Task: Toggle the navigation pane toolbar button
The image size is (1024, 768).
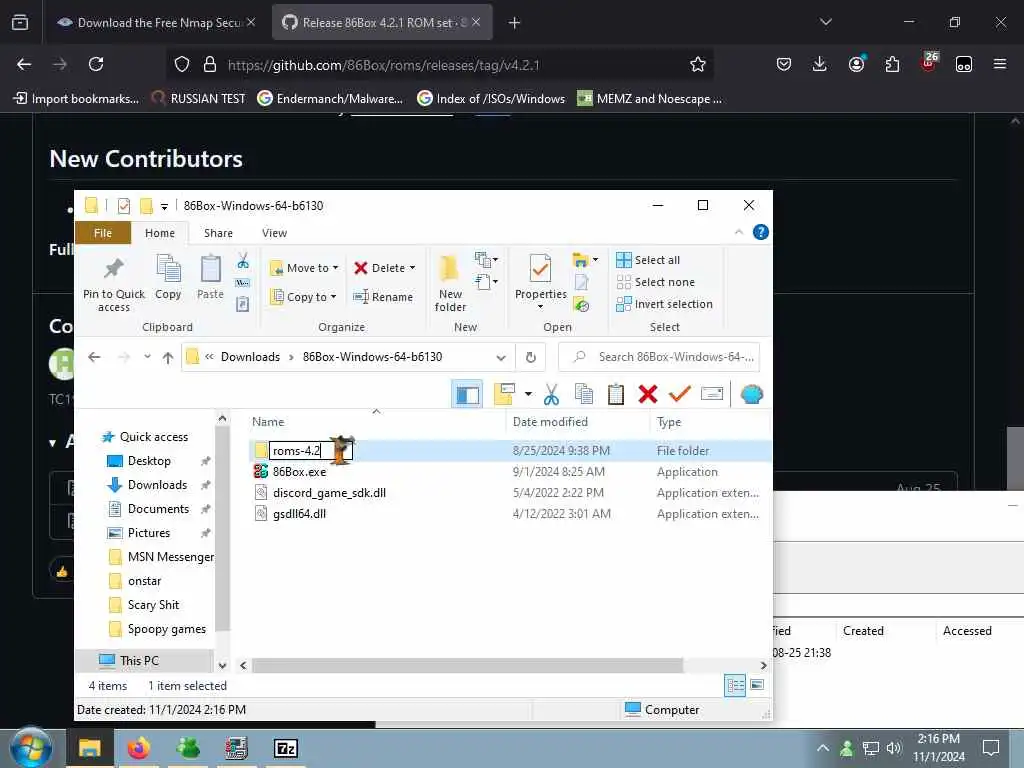Action: point(467,394)
